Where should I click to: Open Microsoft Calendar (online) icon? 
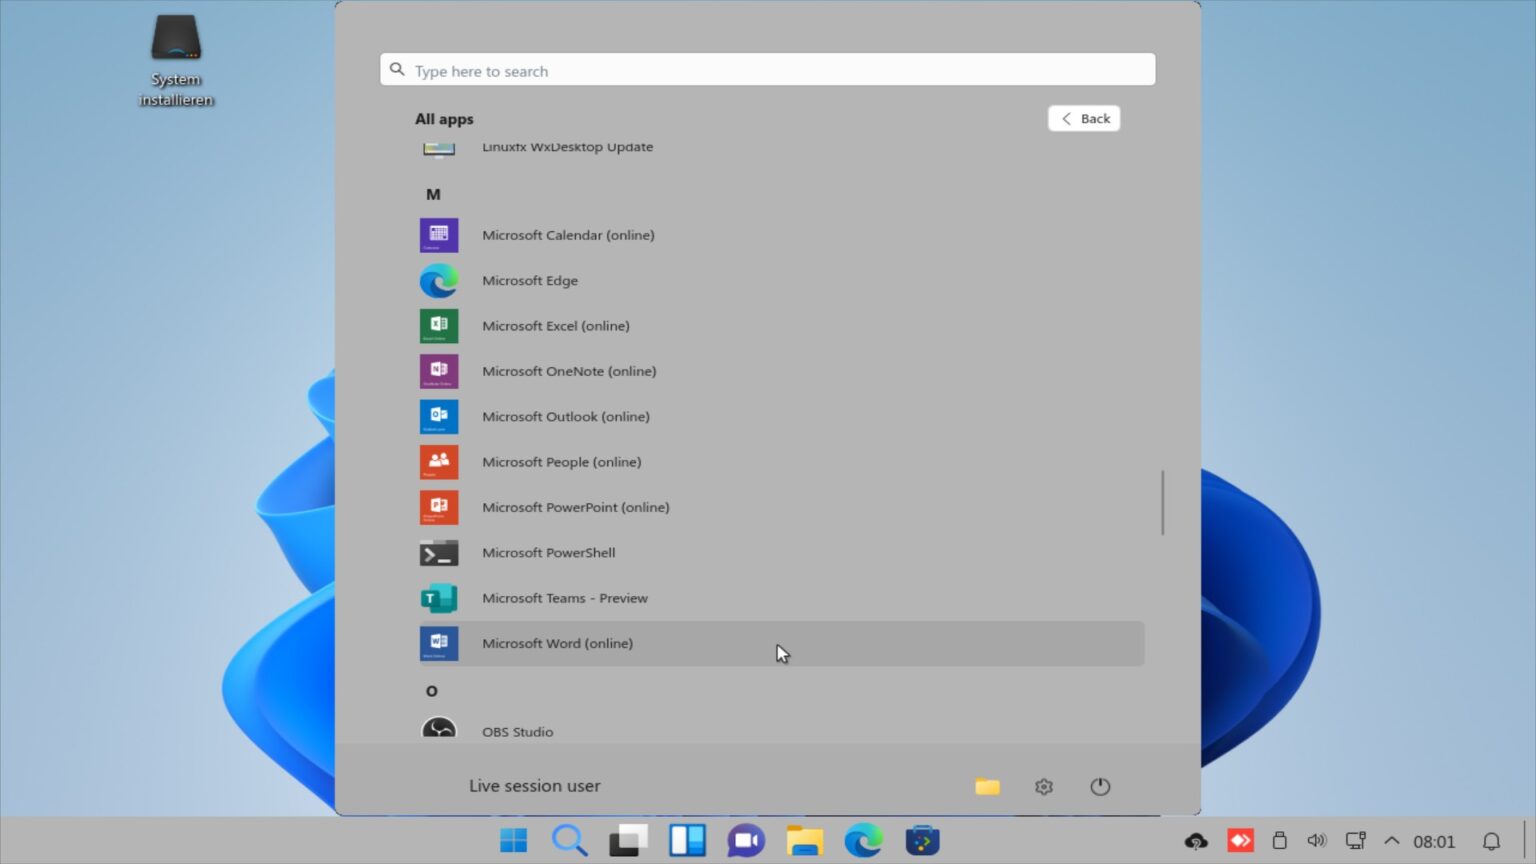point(439,235)
